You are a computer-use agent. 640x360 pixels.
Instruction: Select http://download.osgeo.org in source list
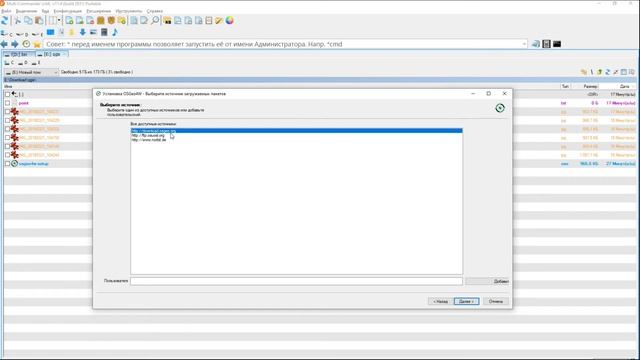(x=296, y=131)
